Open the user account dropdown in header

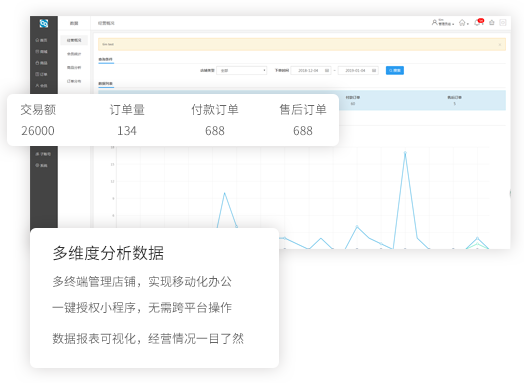443,23
